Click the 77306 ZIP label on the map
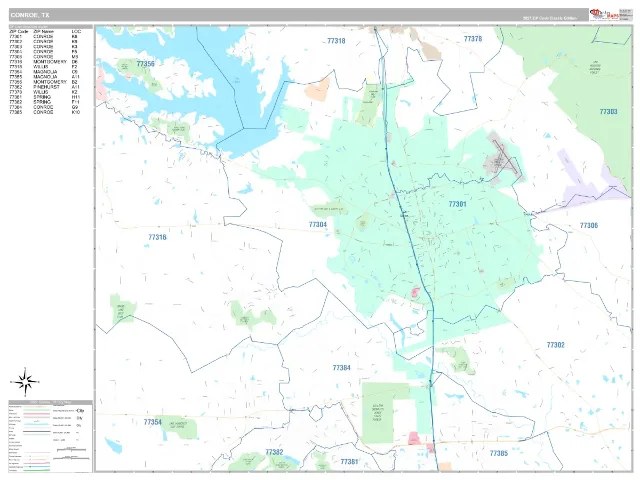 (589, 225)
